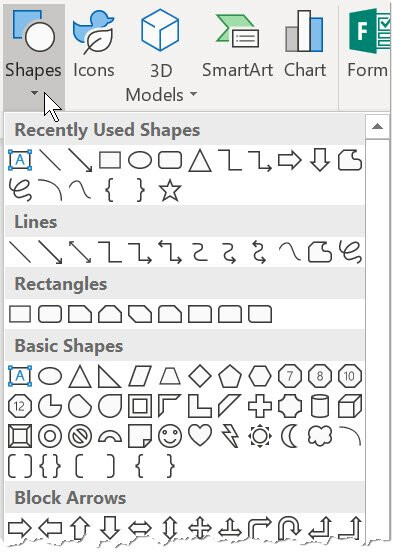Pick the Star shape in Recently Used Shapes
Image resolution: width=394 pixels, height=554 pixels.
pos(170,190)
